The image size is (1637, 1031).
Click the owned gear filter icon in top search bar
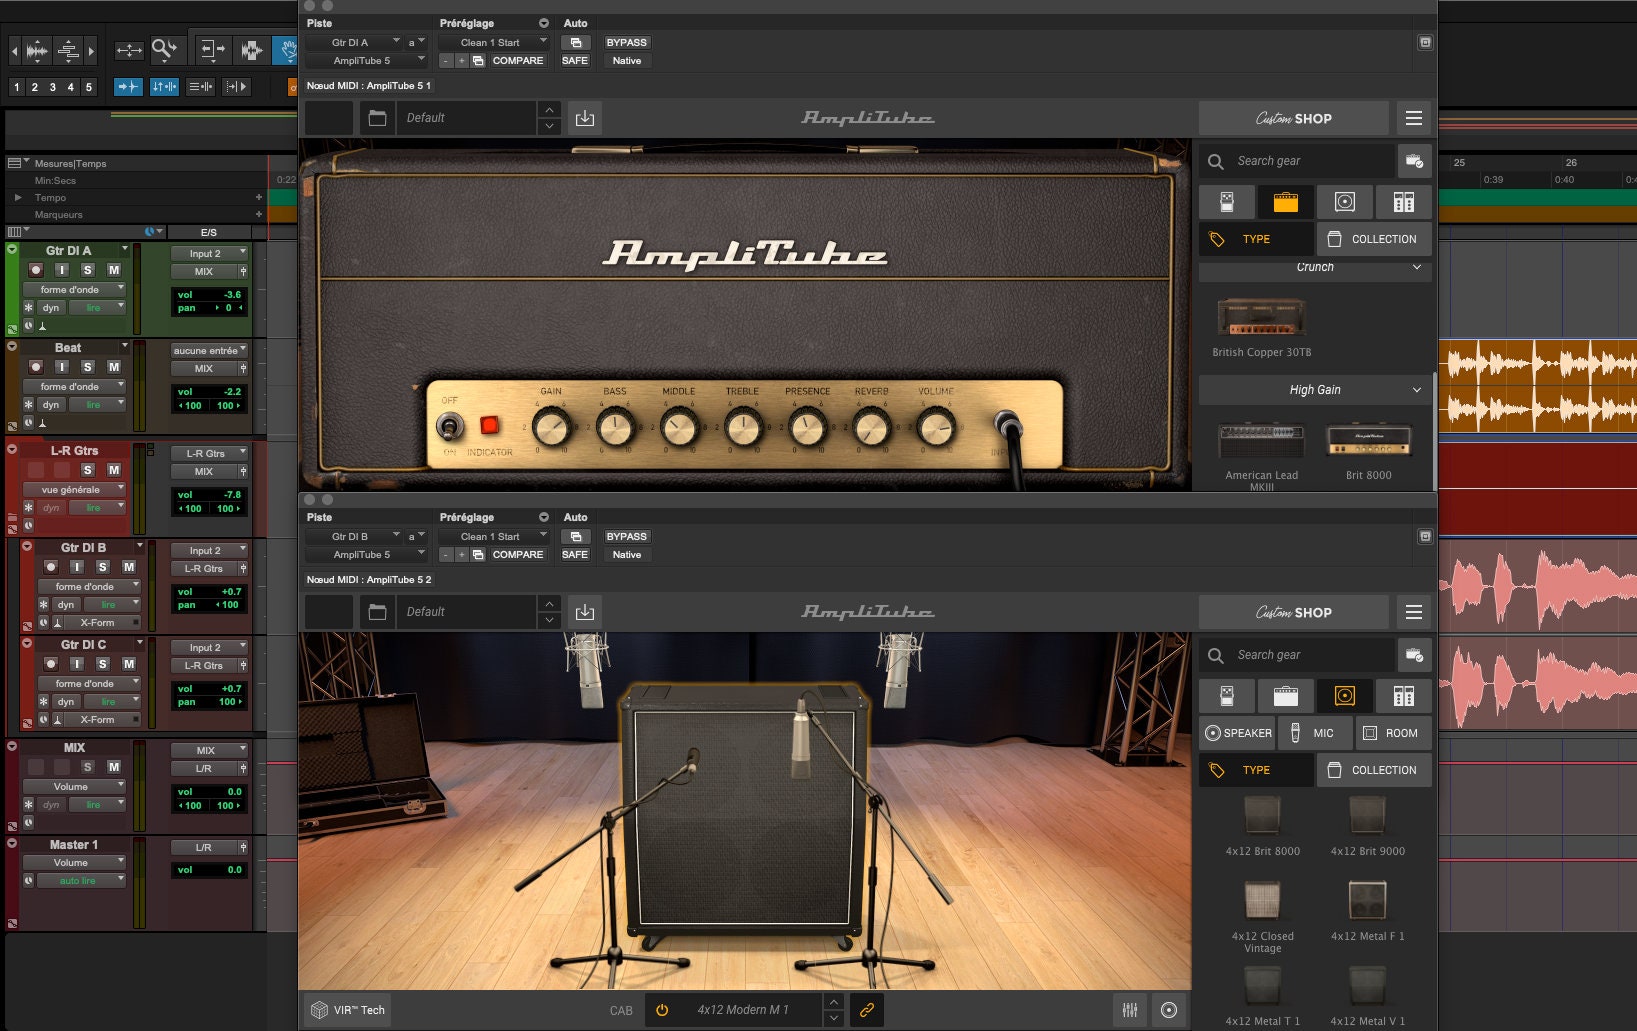point(1414,161)
